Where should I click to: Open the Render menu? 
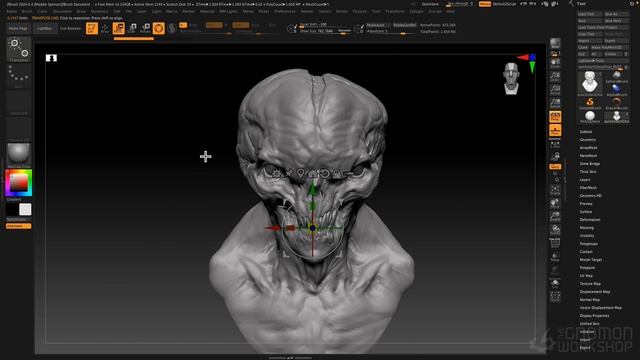point(307,11)
